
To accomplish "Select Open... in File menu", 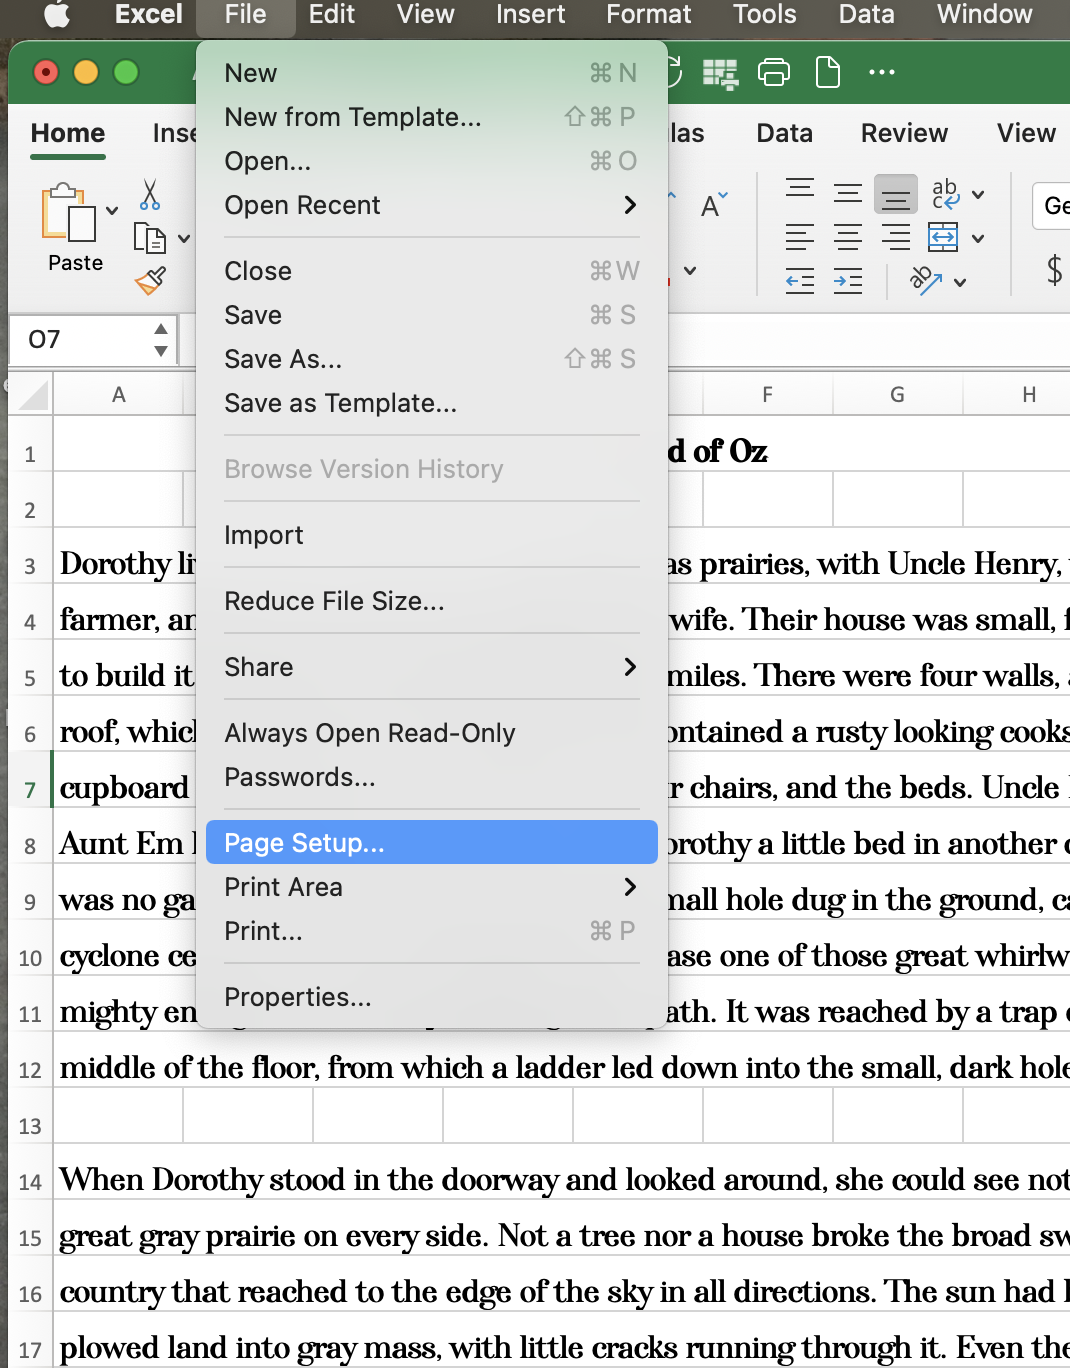I will pyautogui.click(x=432, y=161).
